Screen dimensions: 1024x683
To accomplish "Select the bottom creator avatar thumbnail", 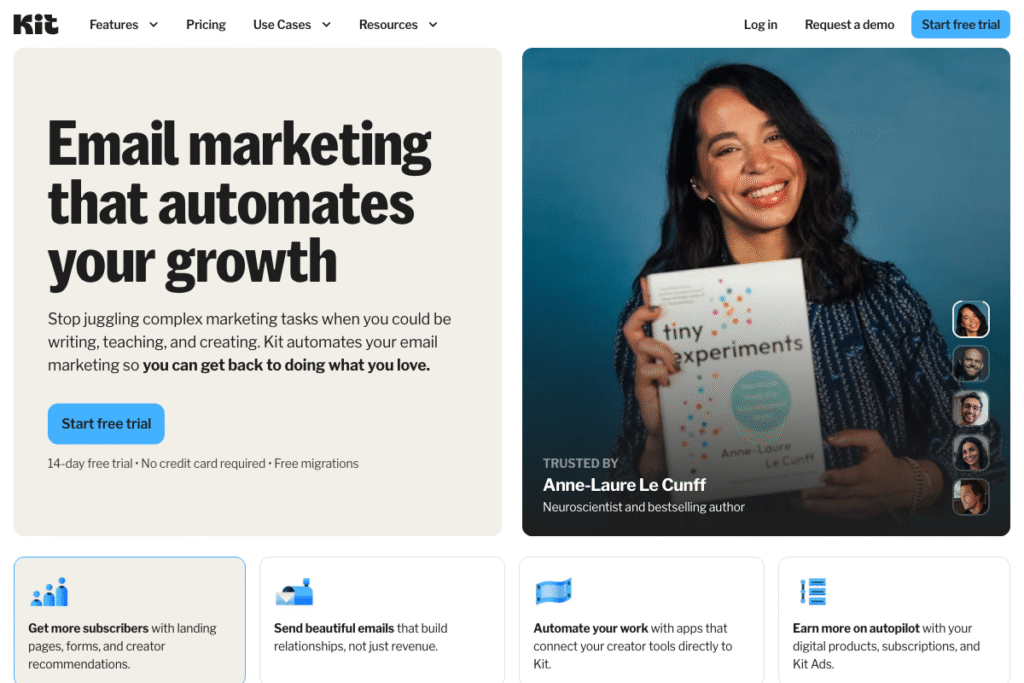I will [970, 497].
